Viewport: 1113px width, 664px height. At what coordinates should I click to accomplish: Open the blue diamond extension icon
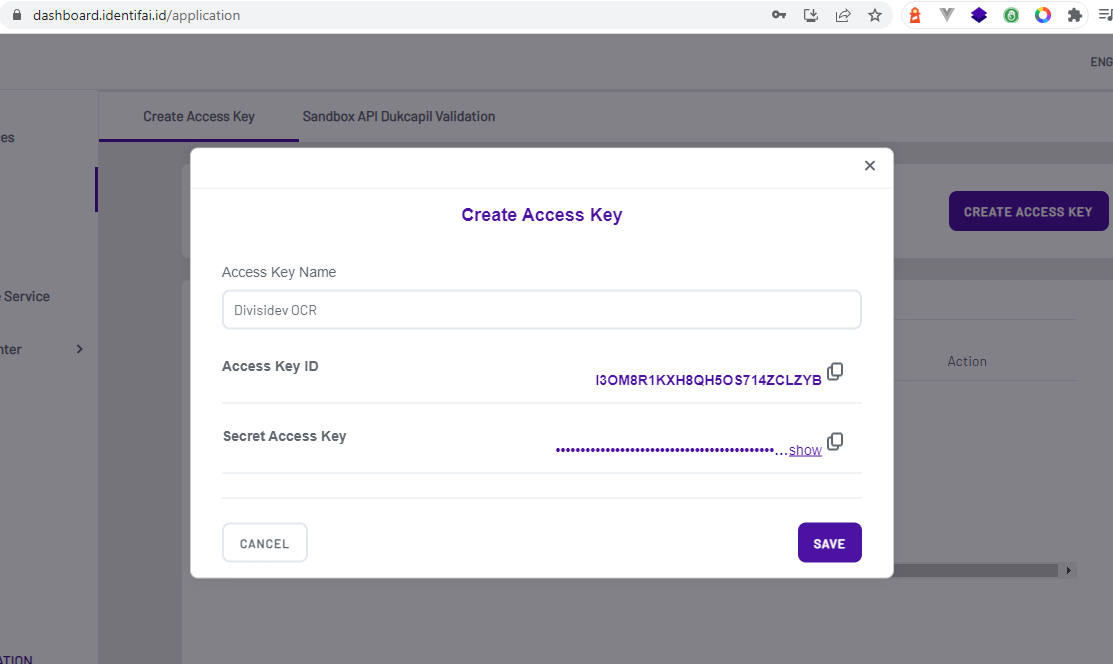[x=979, y=15]
